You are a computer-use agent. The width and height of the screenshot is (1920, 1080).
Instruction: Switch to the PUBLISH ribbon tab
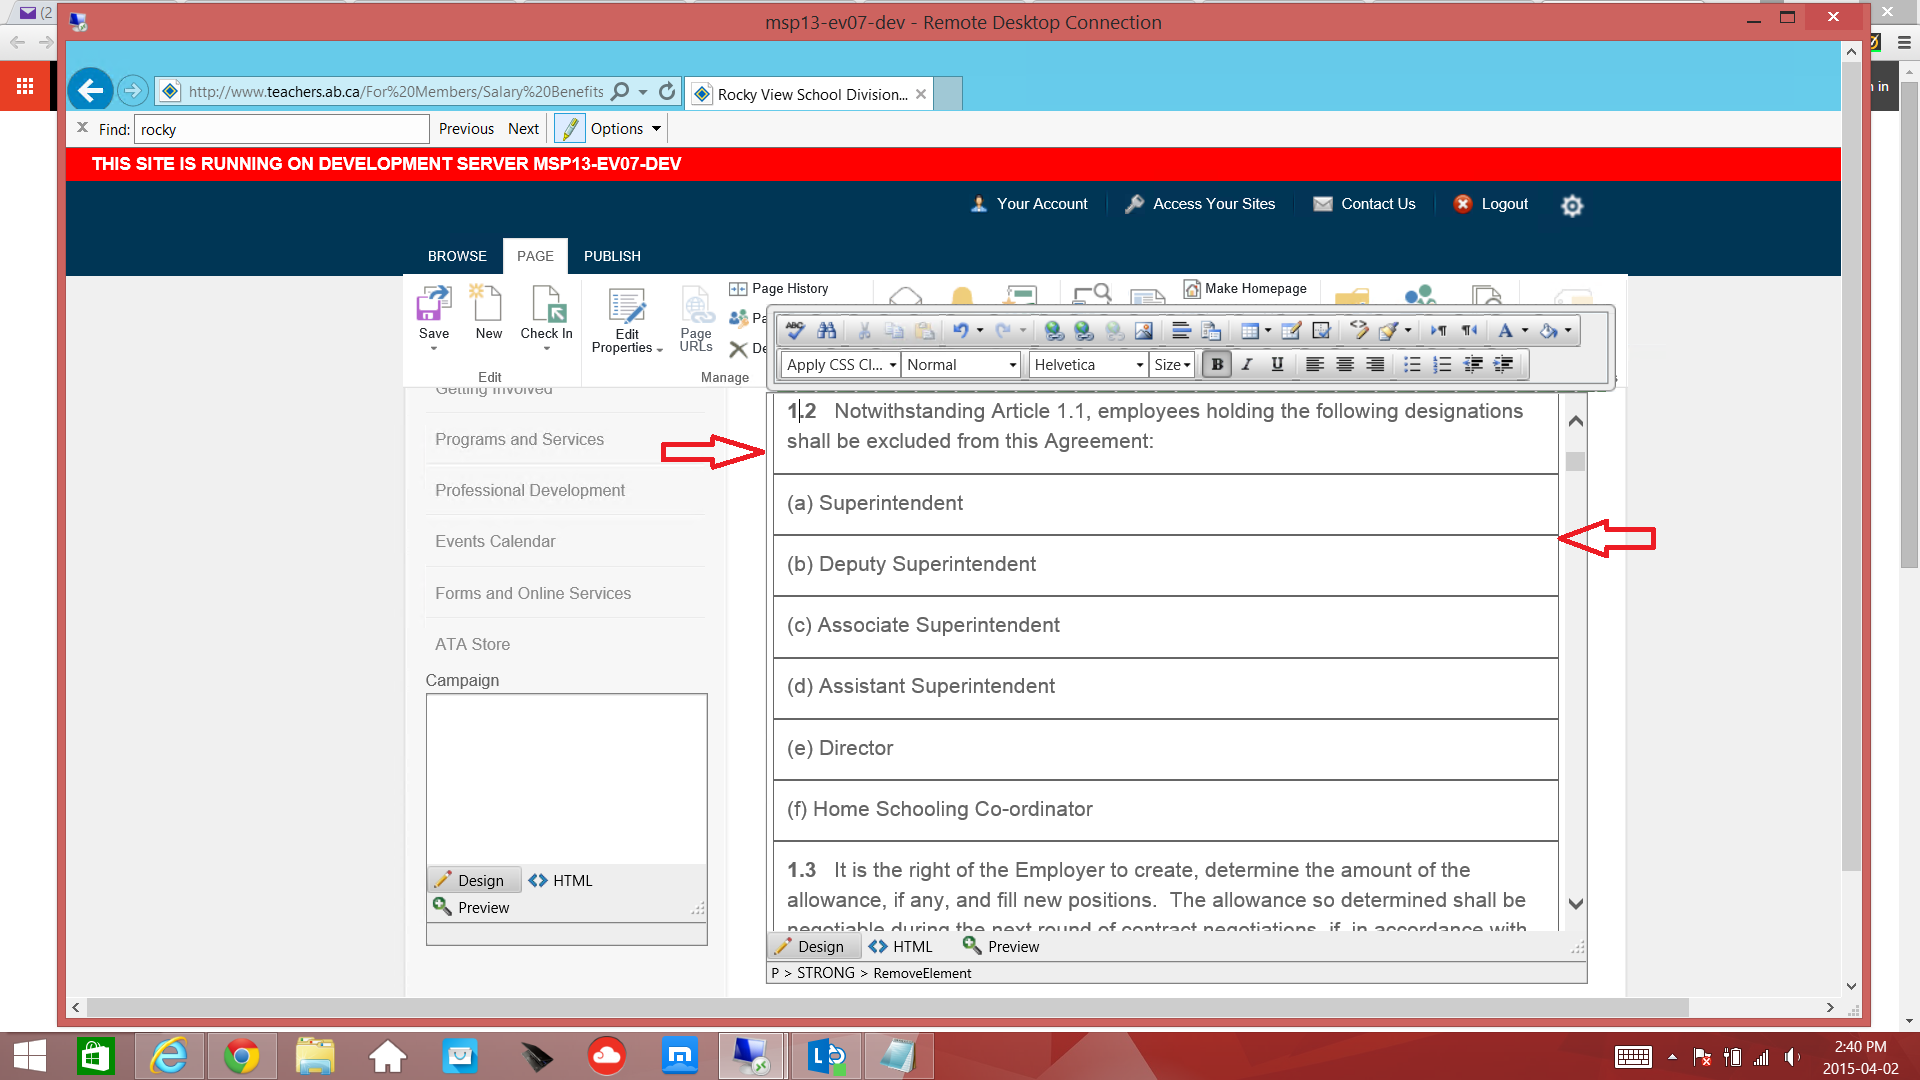[612, 256]
